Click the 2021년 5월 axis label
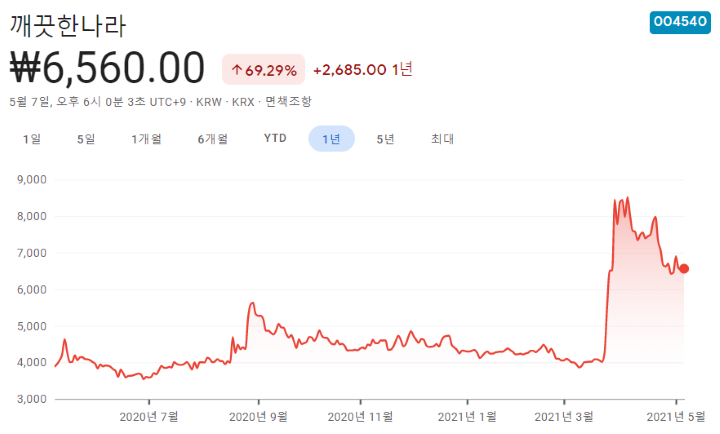Screen dimensions: 720x434 (675, 417)
